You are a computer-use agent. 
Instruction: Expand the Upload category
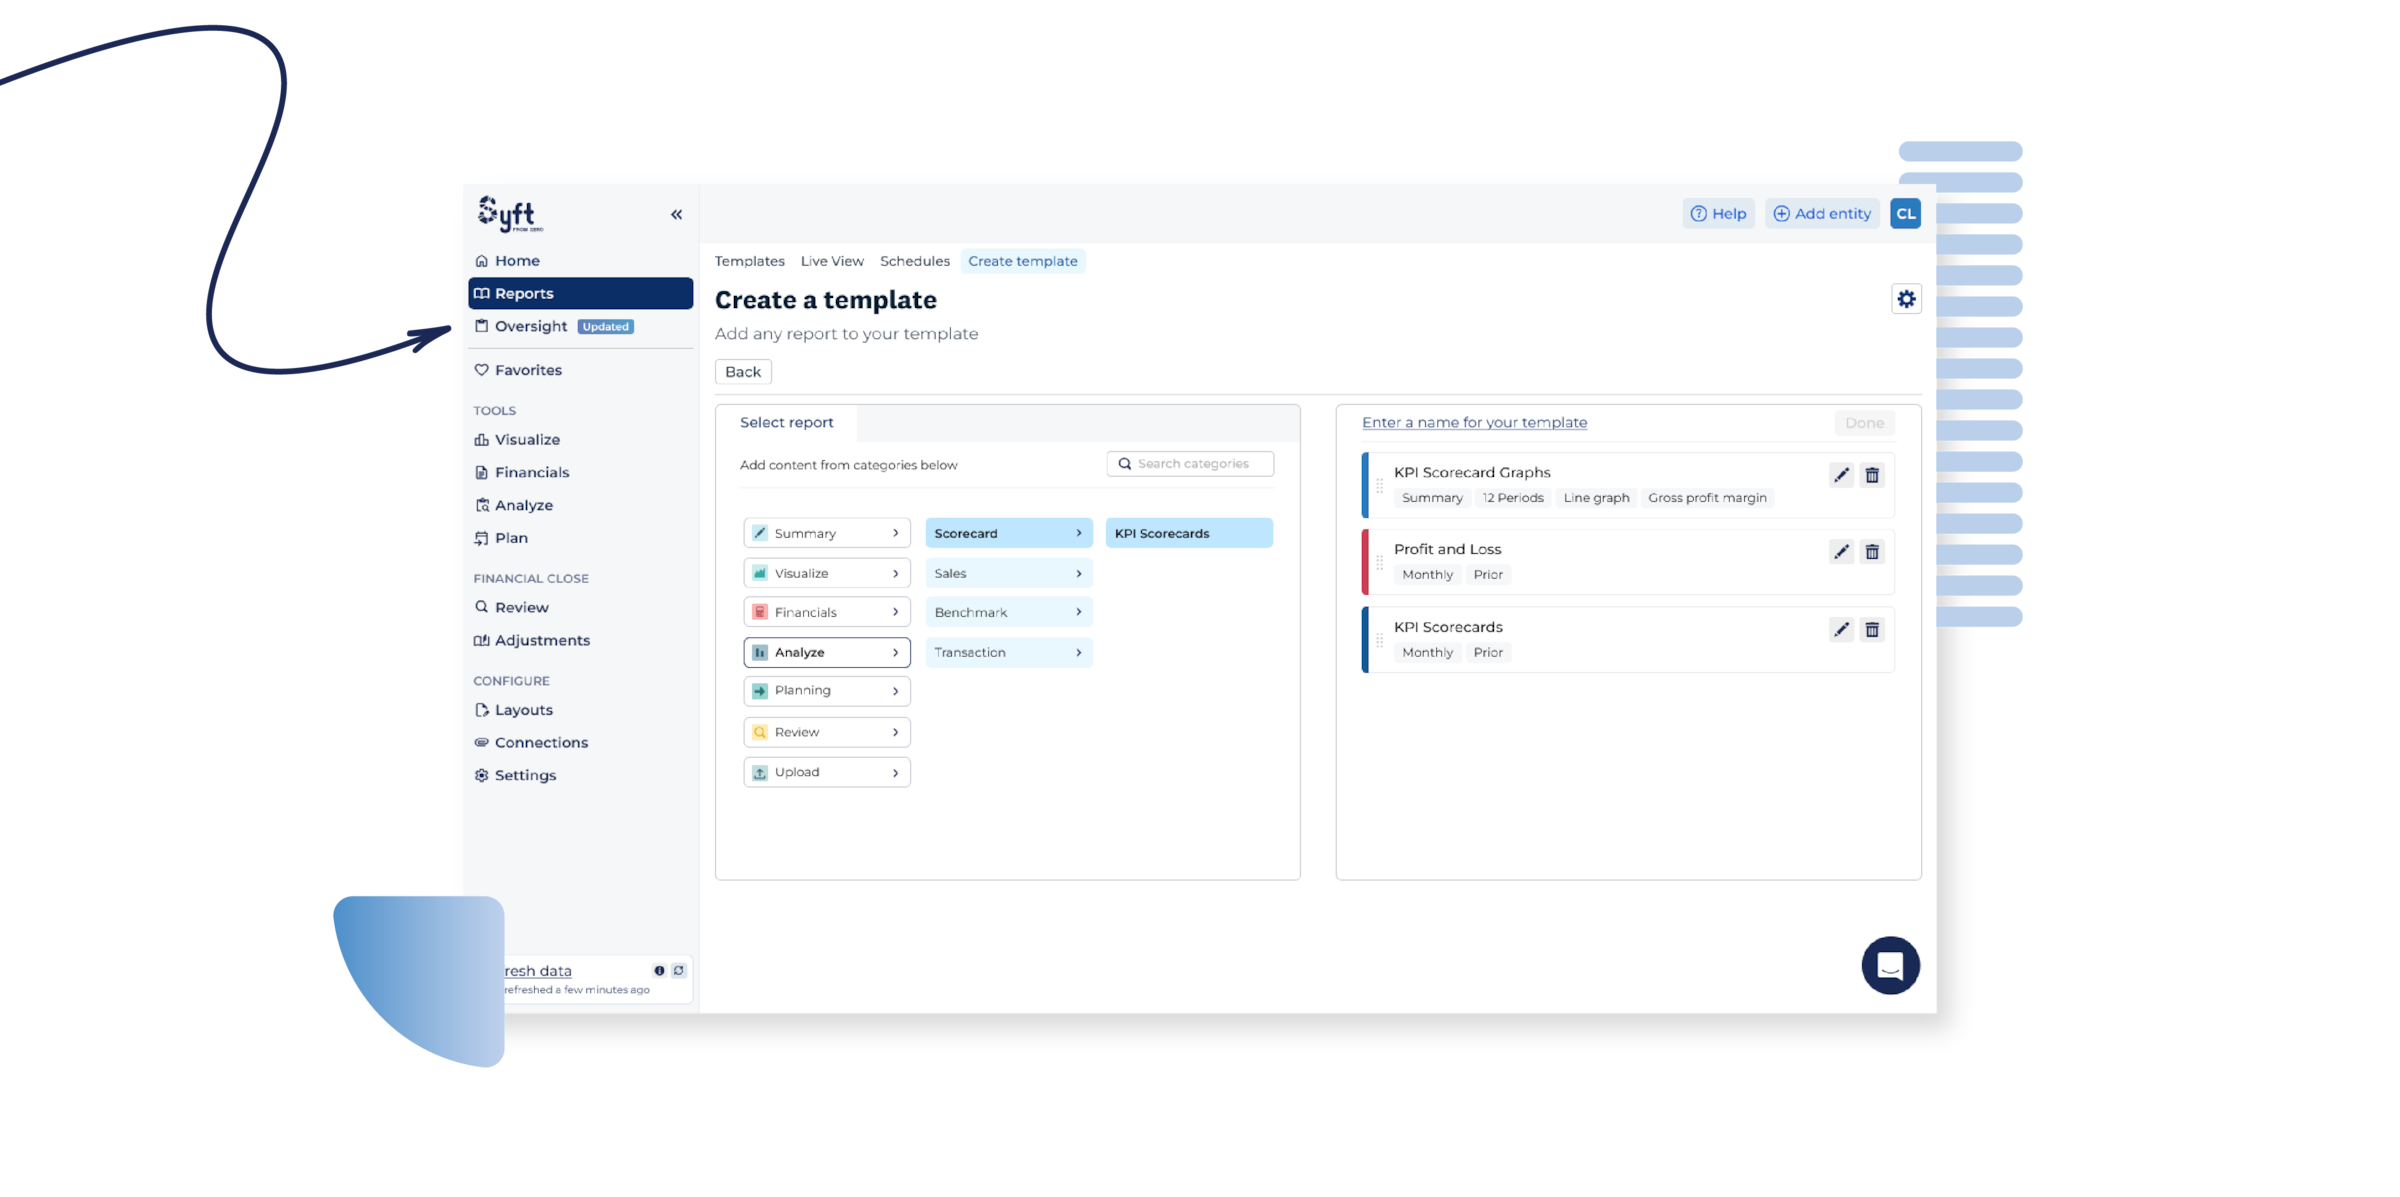(827, 772)
